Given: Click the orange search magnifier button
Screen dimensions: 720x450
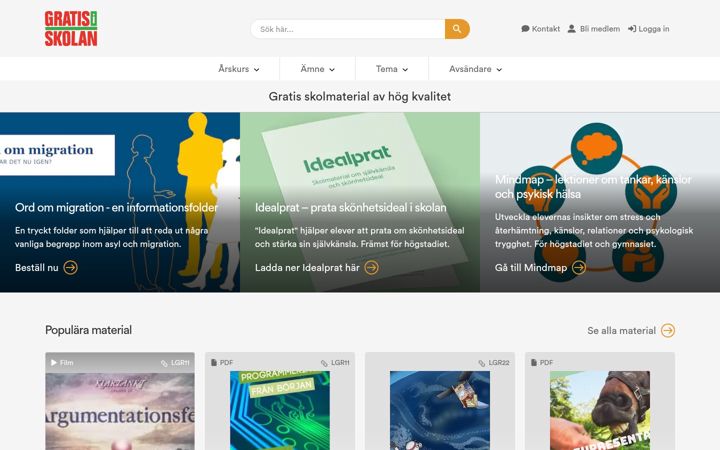Looking at the screenshot, I should (x=457, y=29).
